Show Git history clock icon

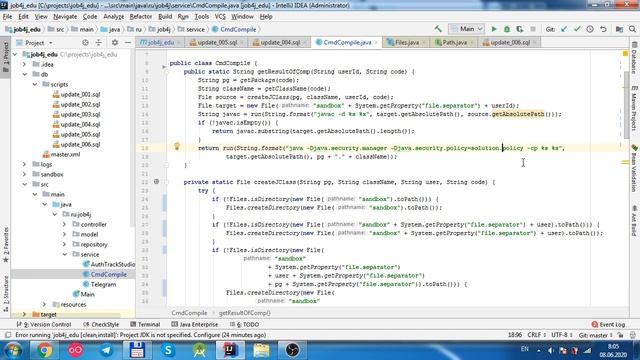click(590, 29)
